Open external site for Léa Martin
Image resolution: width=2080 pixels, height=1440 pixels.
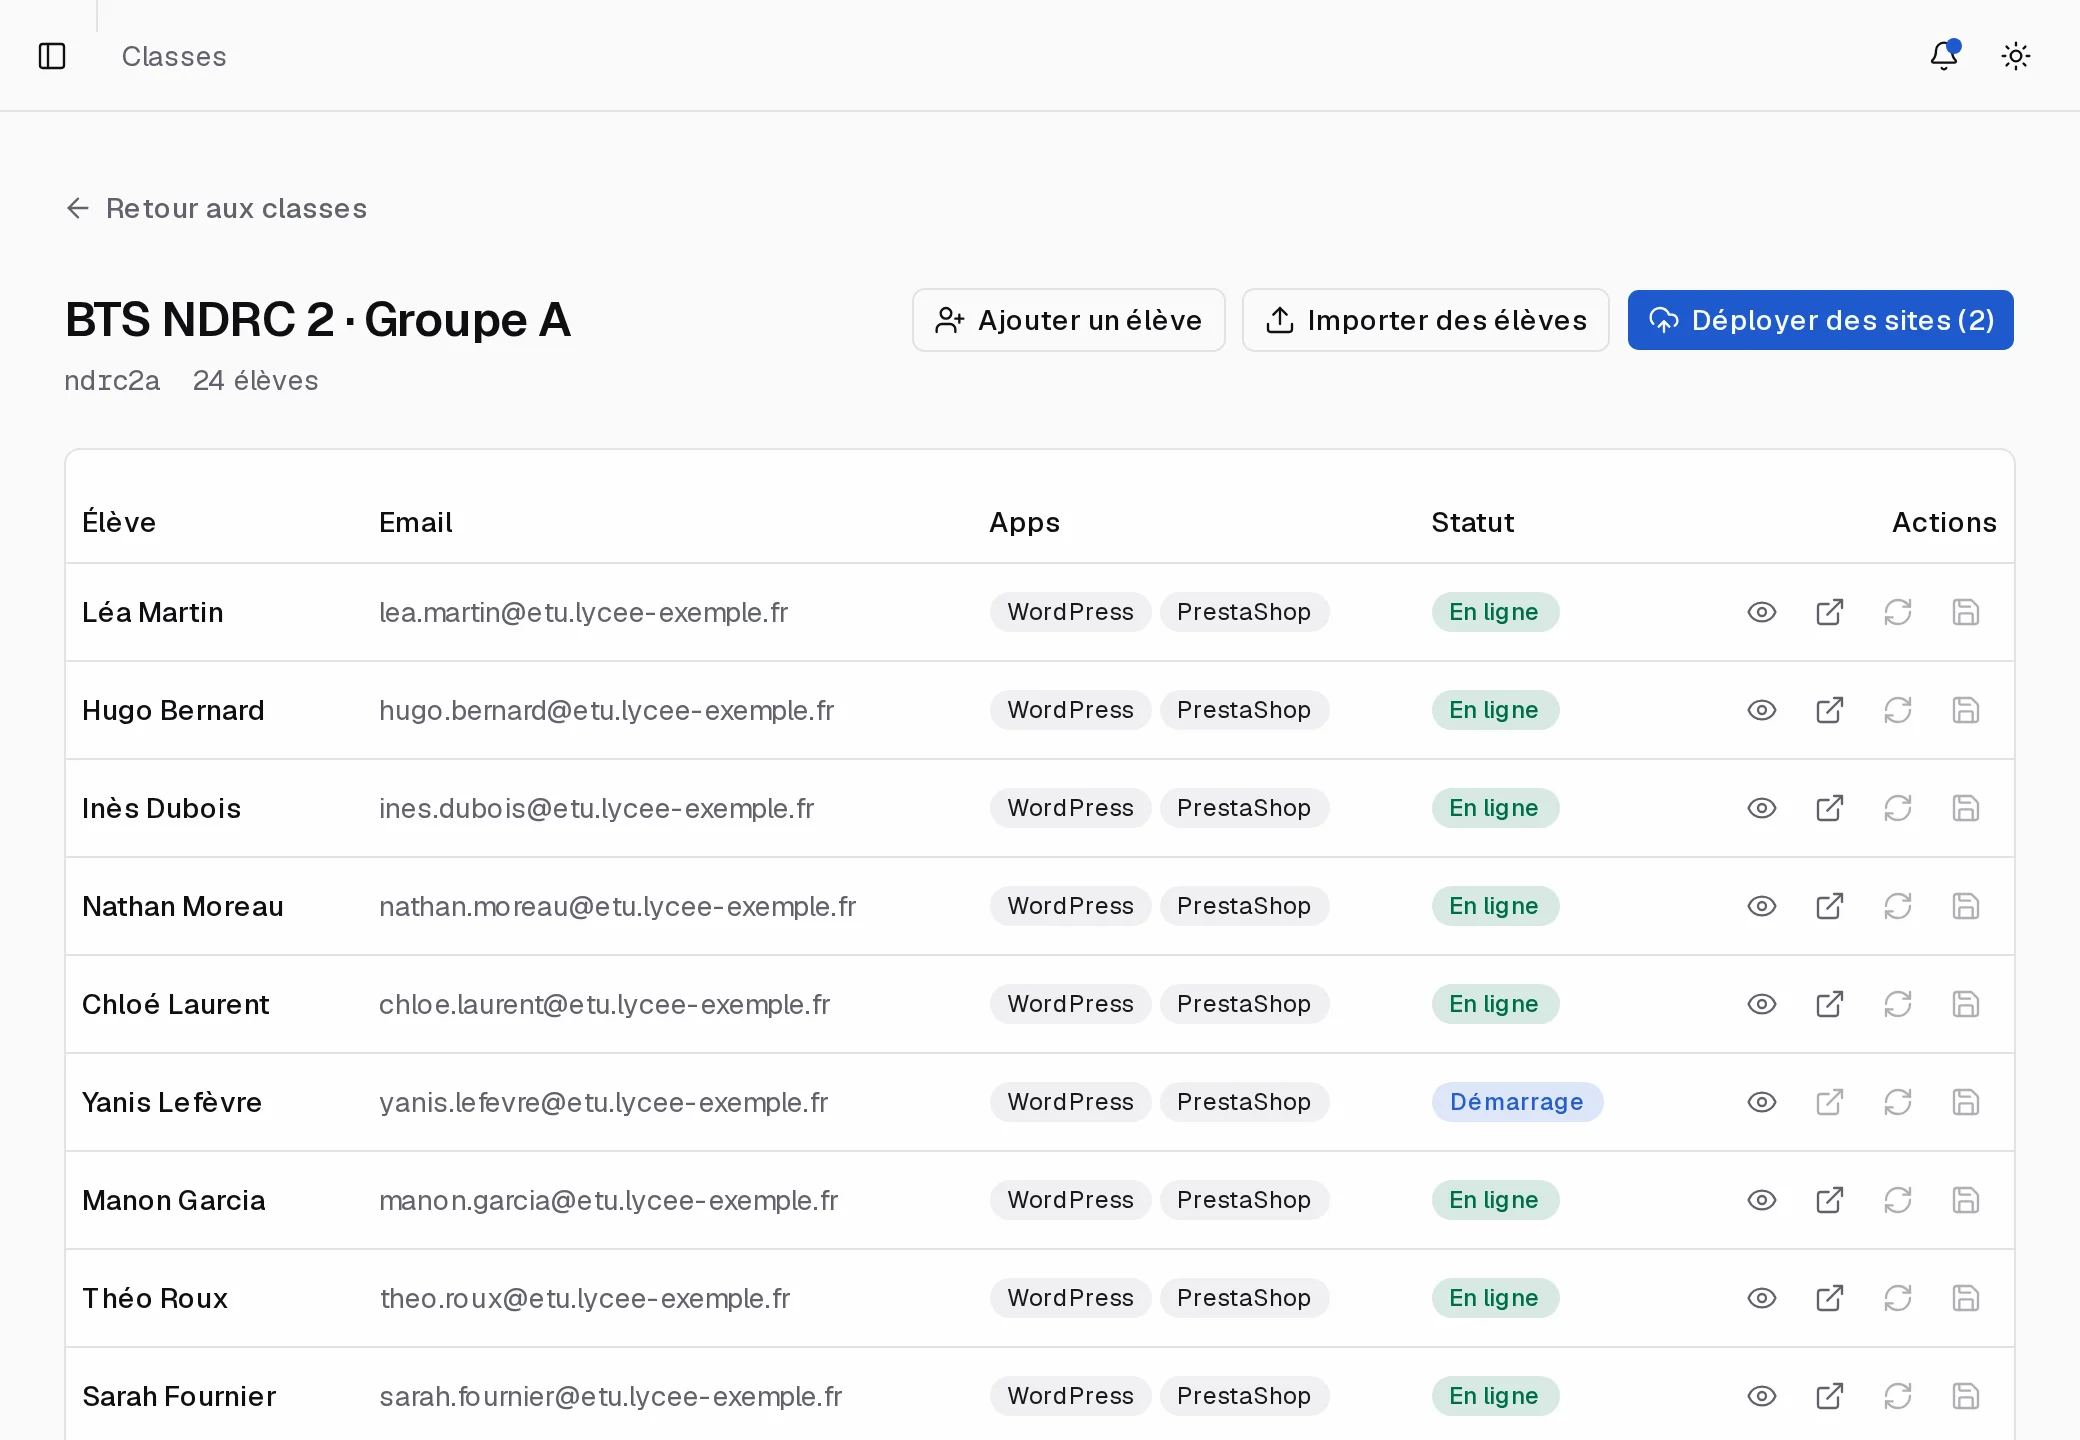click(1830, 612)
